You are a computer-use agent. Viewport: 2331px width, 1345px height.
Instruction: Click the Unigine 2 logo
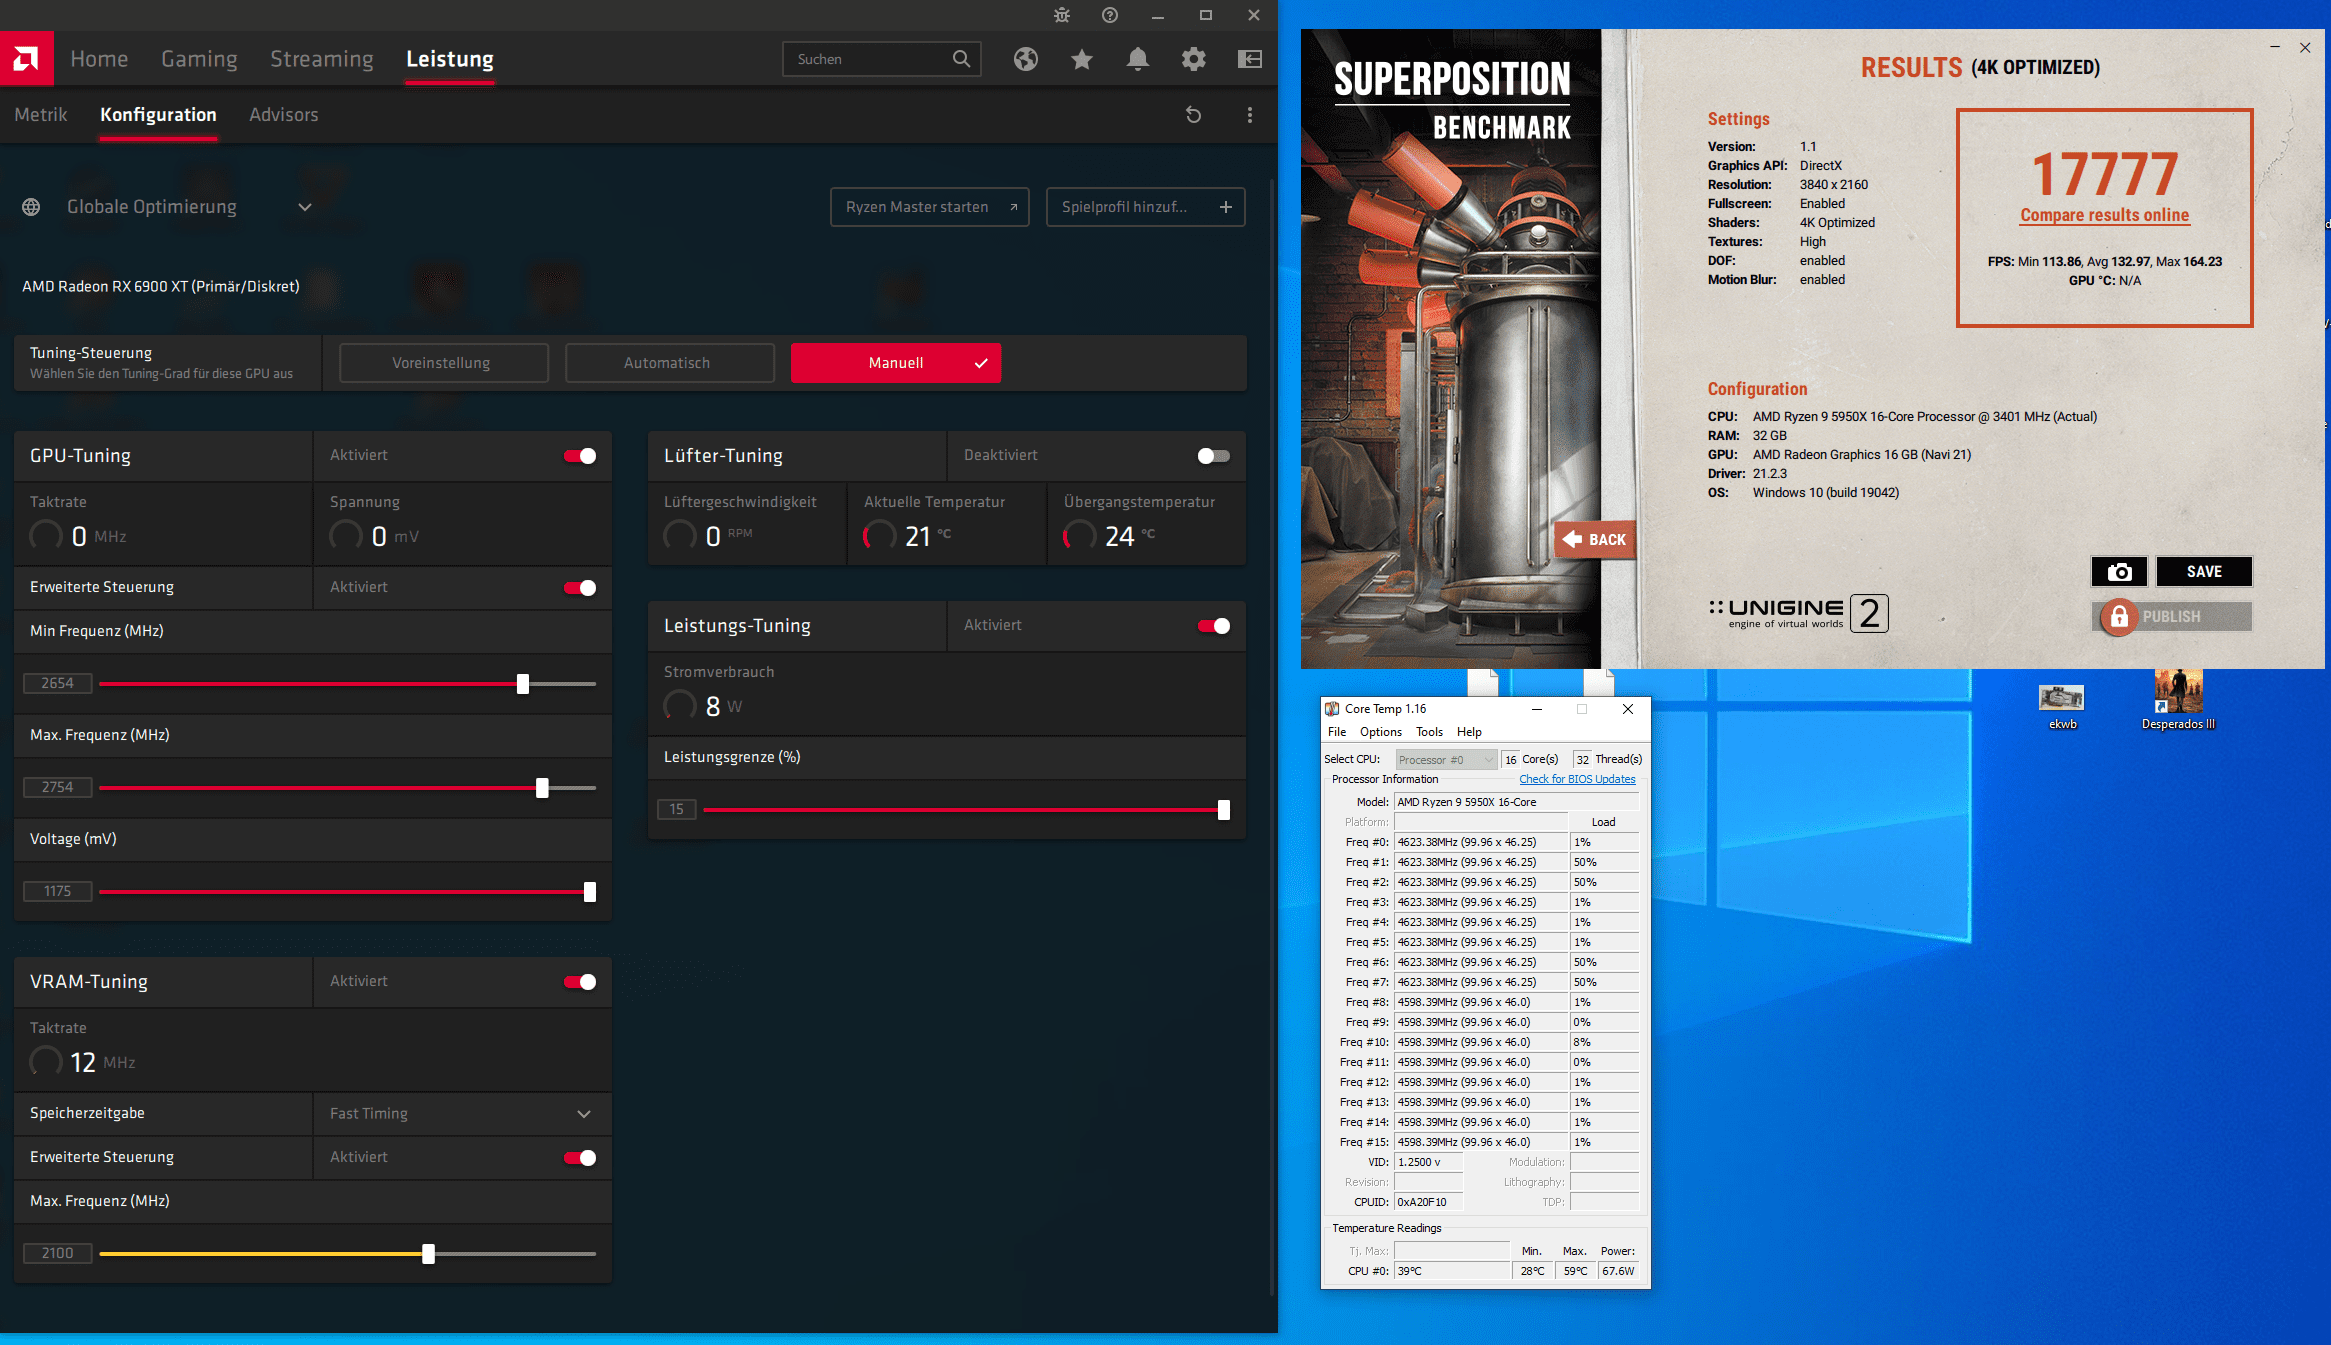(1799, 613)
